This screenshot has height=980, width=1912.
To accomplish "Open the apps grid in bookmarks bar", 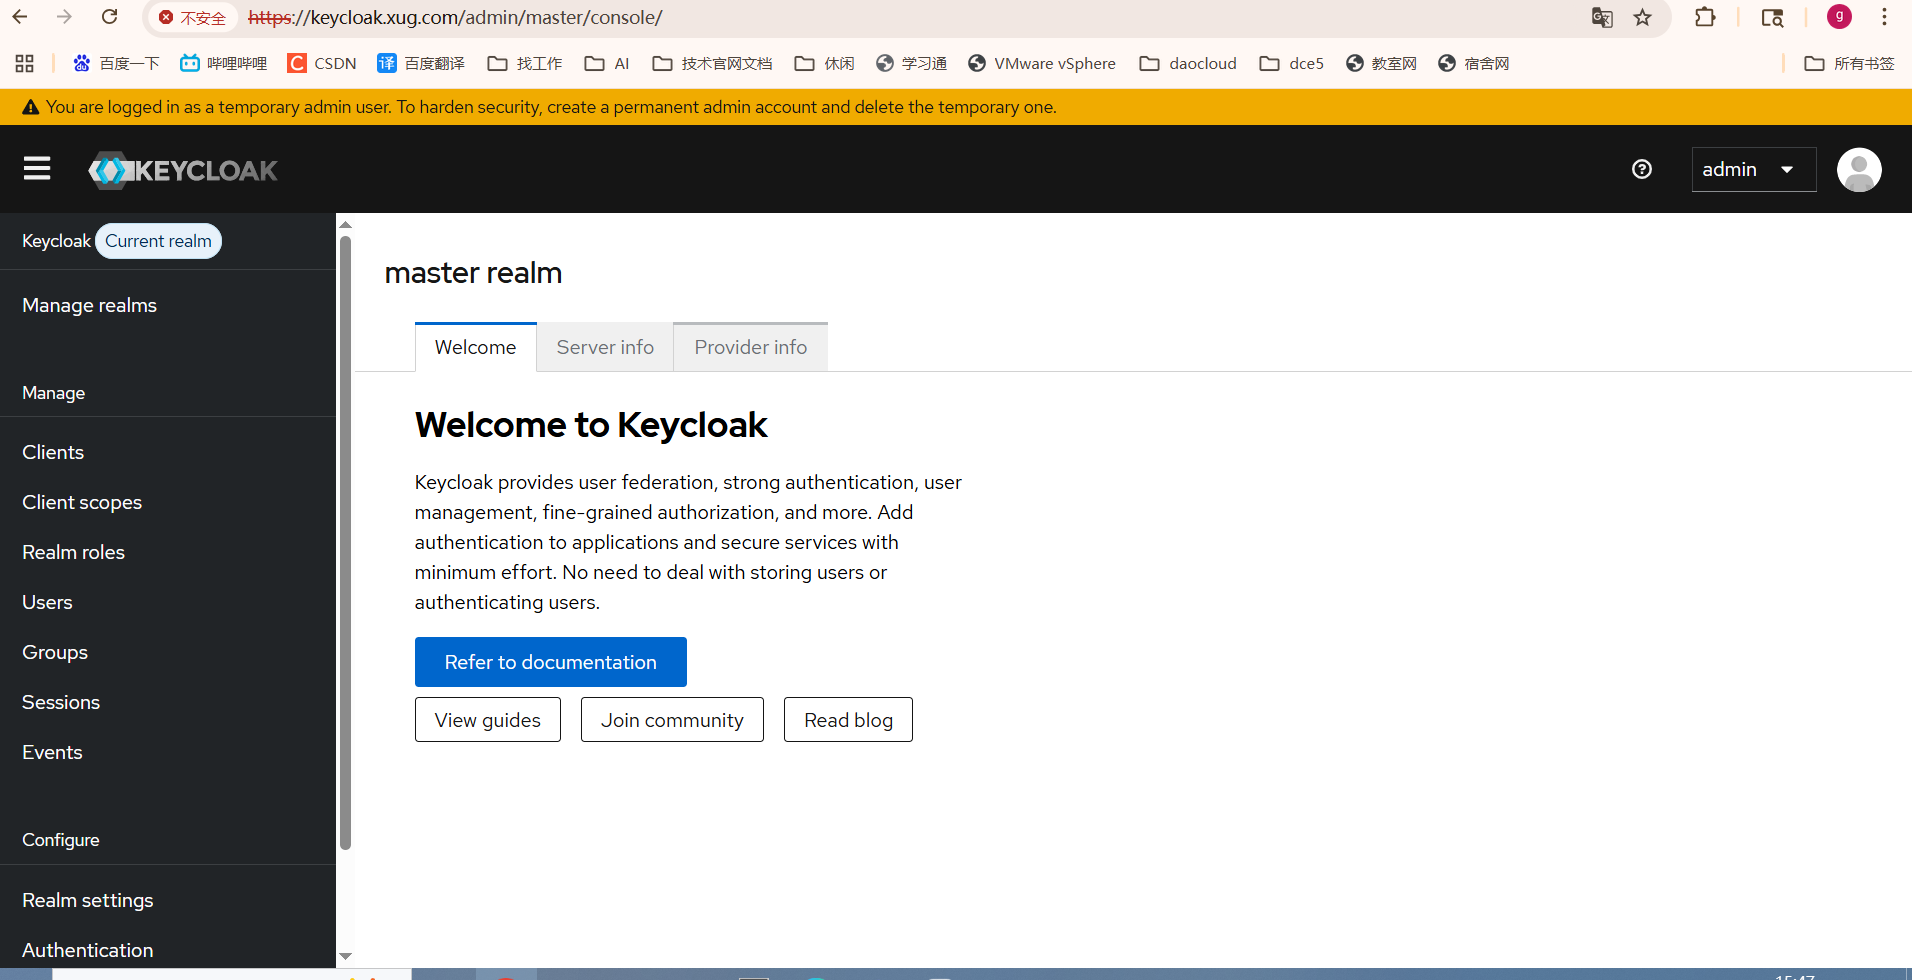I will pyautogui.click(x=25, y=63).
